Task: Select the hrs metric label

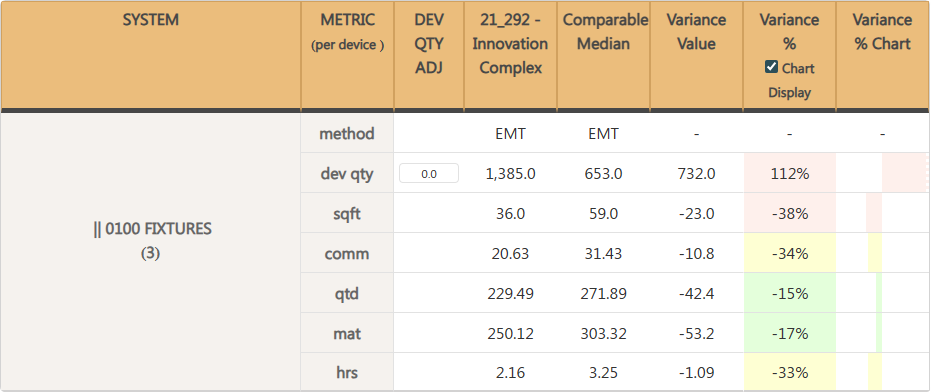Action: (x=347, y=373)
